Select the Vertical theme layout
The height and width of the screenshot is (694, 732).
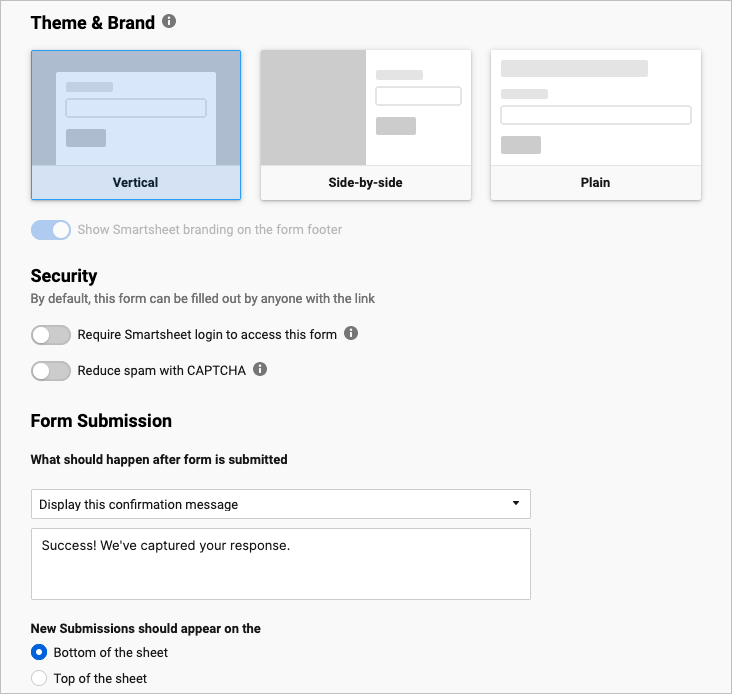(136, 108)
